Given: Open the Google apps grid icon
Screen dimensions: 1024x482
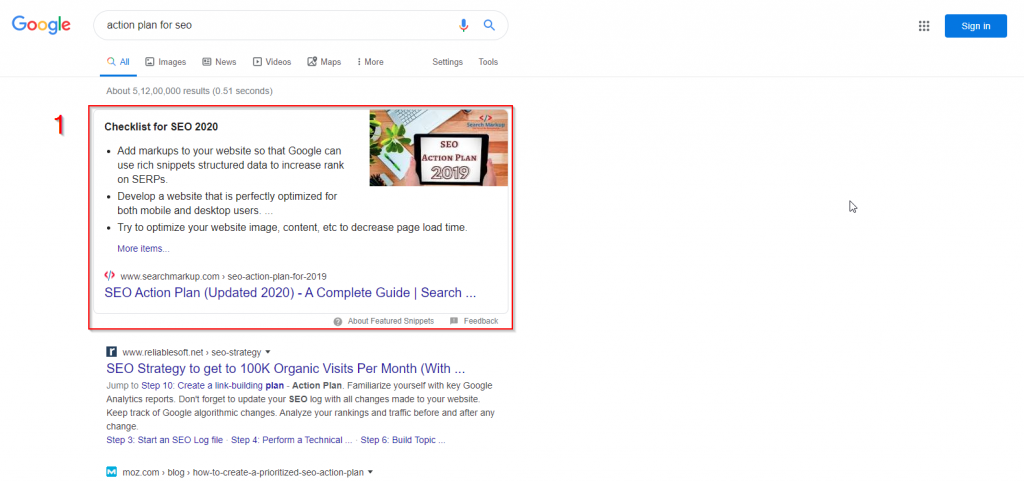Looking at the screenshot, I should click(x=923, y=26).
